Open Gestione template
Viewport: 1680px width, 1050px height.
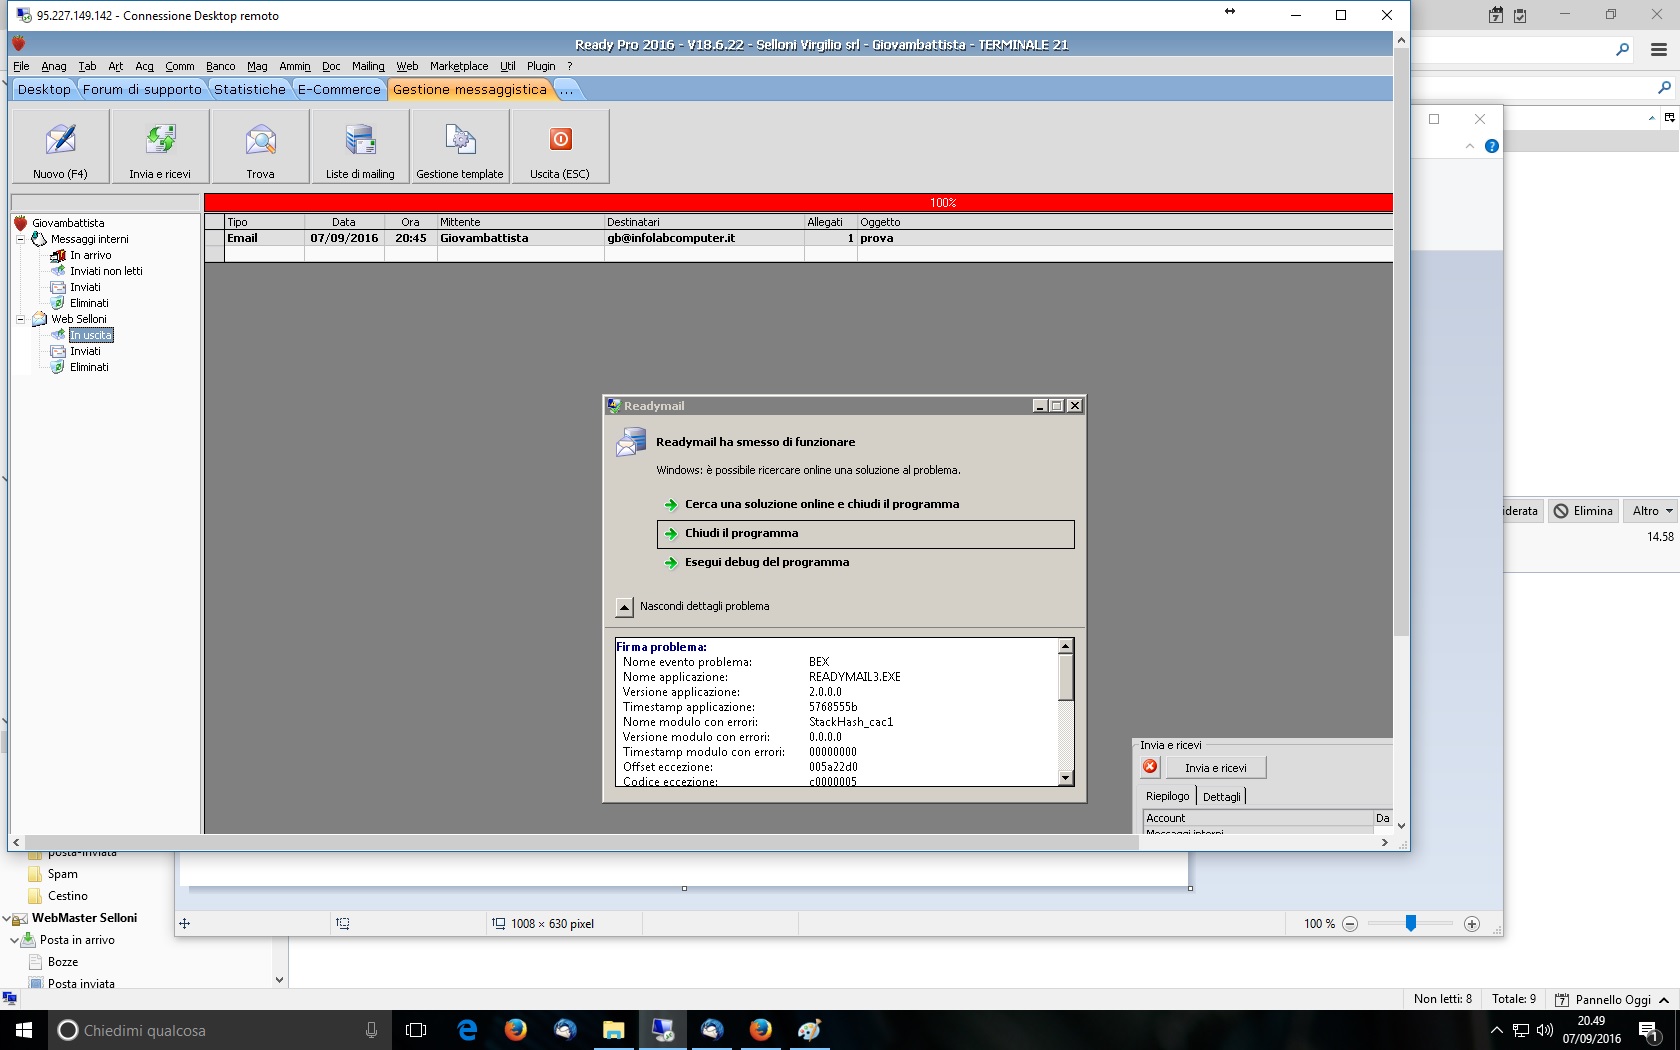(460, 146)
